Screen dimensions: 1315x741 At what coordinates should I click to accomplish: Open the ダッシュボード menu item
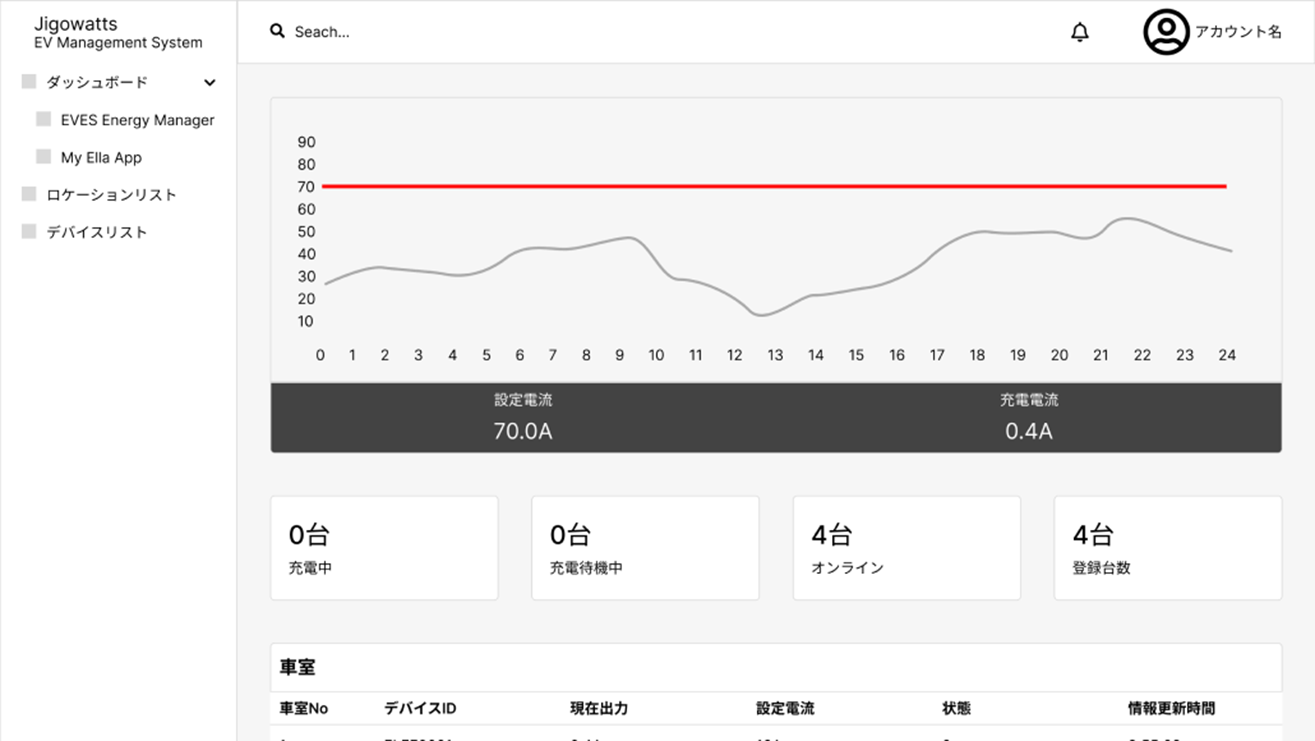[x=97, y=83]
